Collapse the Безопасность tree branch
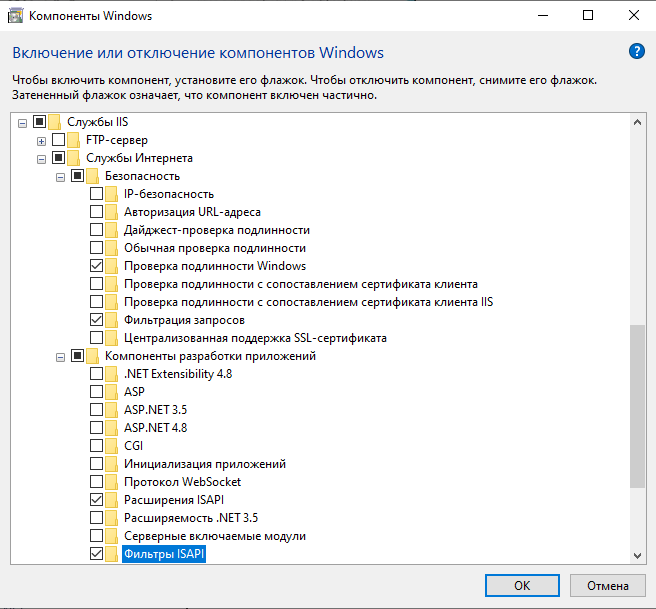Image resolution: width=656 pixels, height=609 pixels. point(60,176)
